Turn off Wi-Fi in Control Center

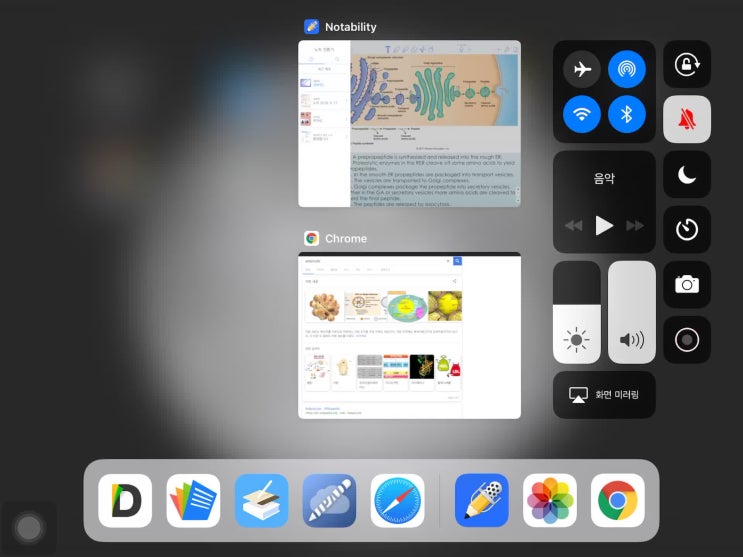pyautogui.click(x=582, y=114)
